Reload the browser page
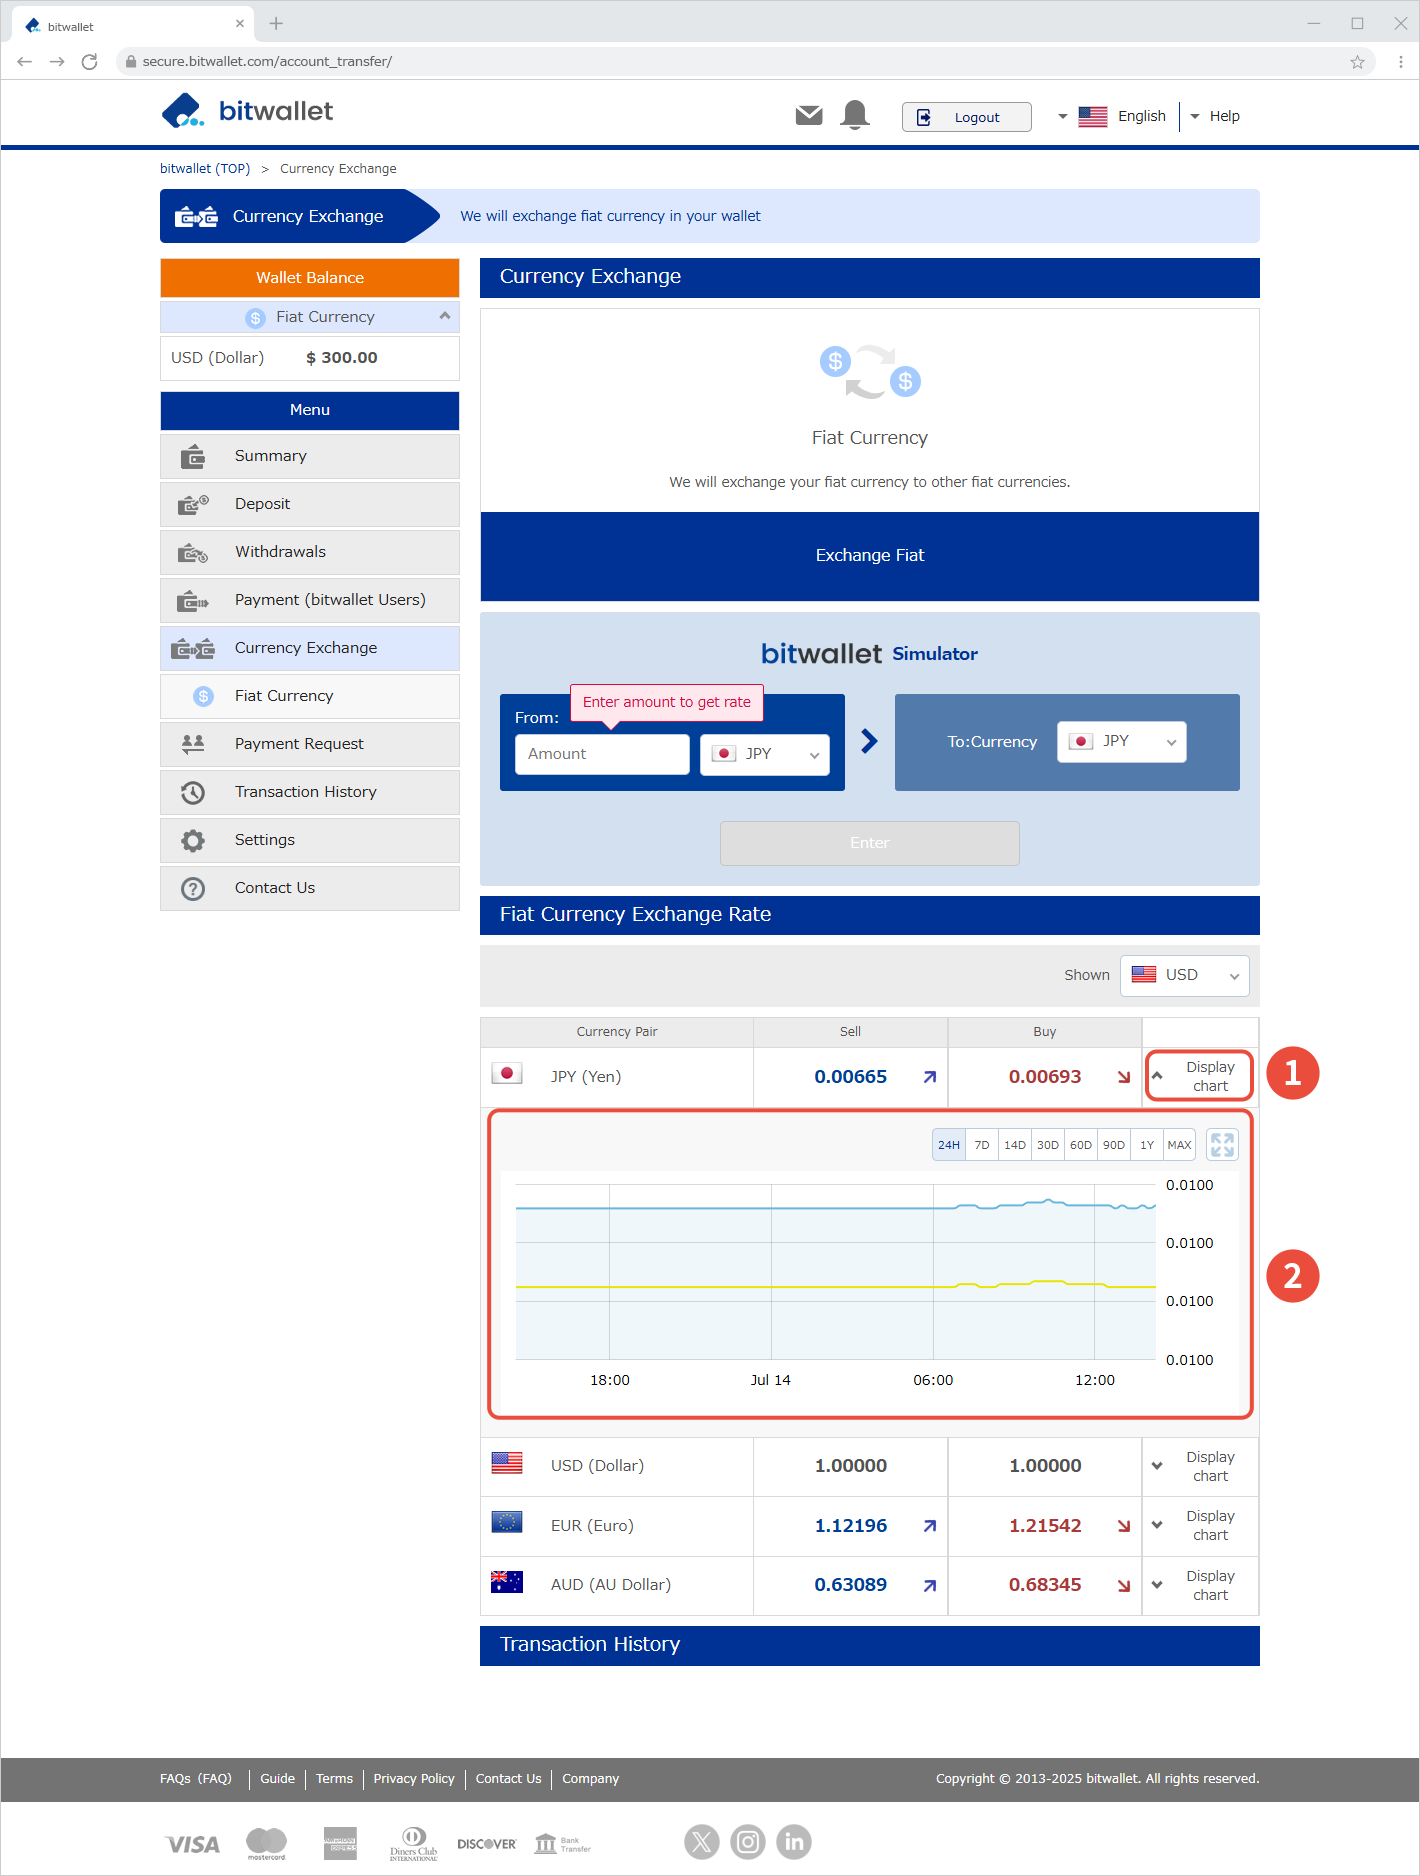The image size is (1420, 1876). tap(89, 62)
